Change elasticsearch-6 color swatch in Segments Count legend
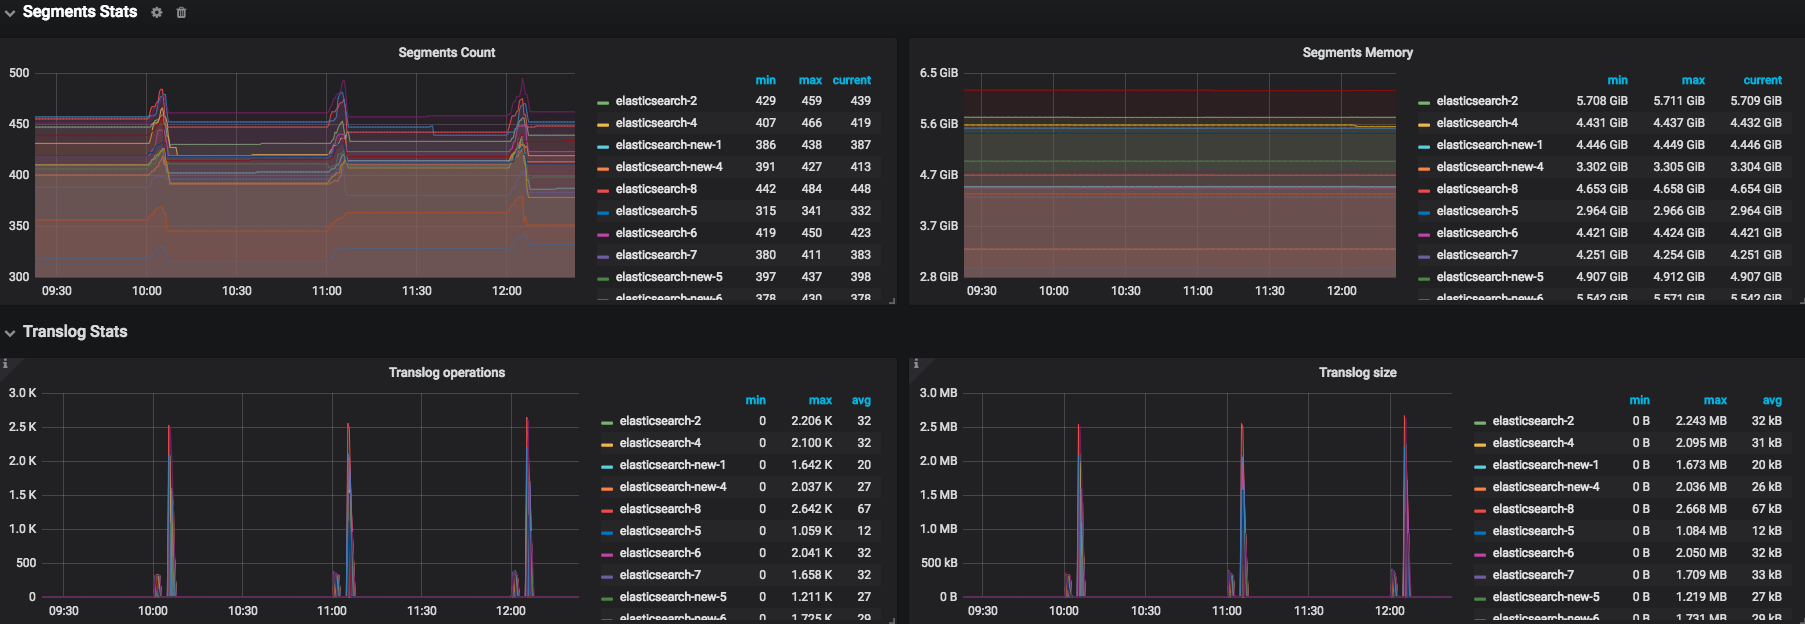Screen dimensions: 1805x624 click(x=603, y=234)
